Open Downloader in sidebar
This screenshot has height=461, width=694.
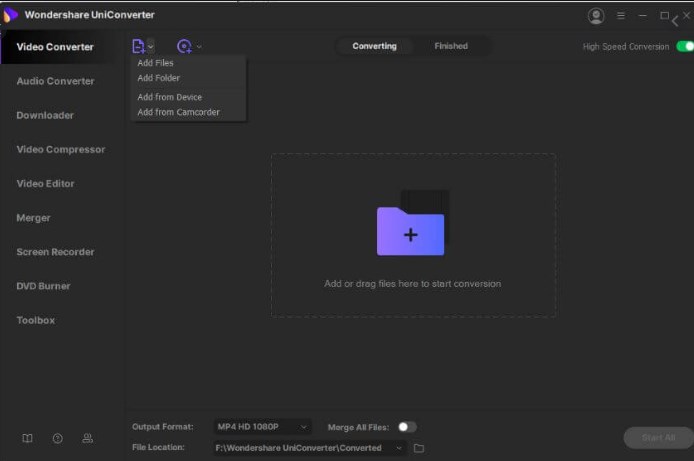tap(45, 115)
